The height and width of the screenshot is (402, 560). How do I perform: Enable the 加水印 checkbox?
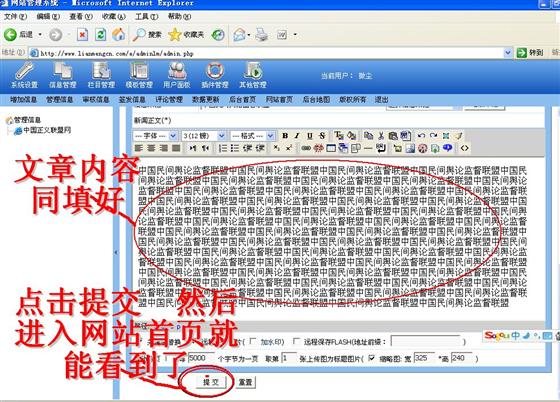pos(253,341)
